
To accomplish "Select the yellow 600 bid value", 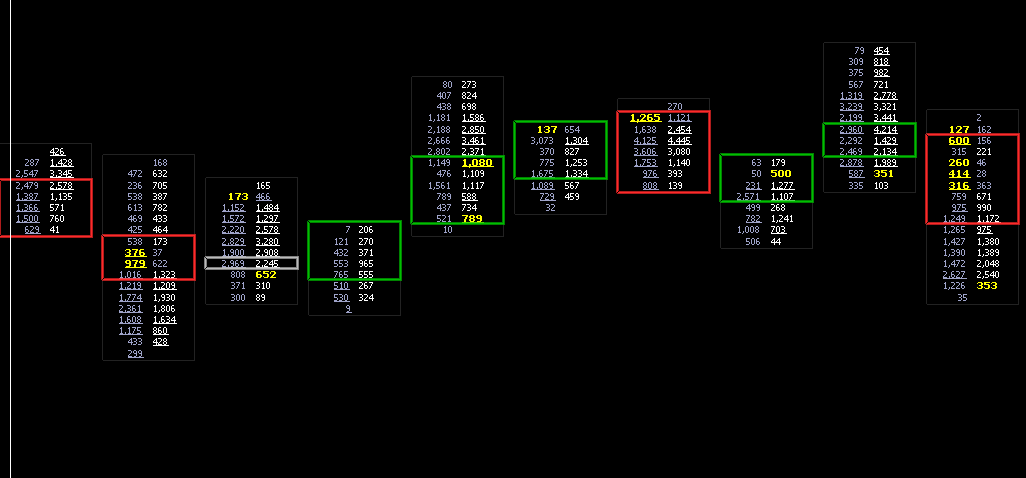I will pos(959,141).
